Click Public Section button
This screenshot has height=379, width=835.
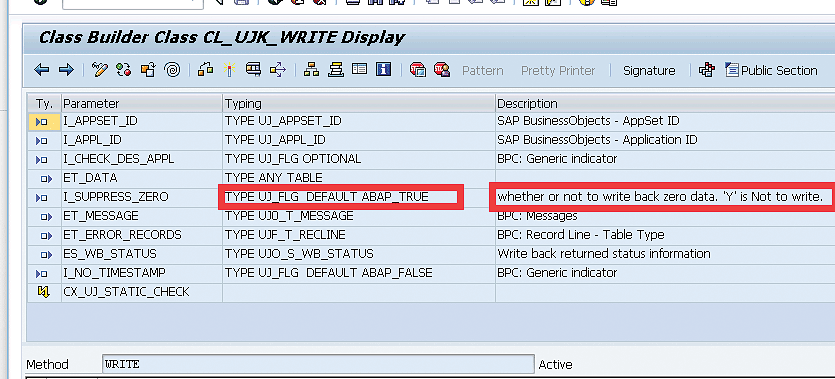pyautogui.click(x=772, y=70)
